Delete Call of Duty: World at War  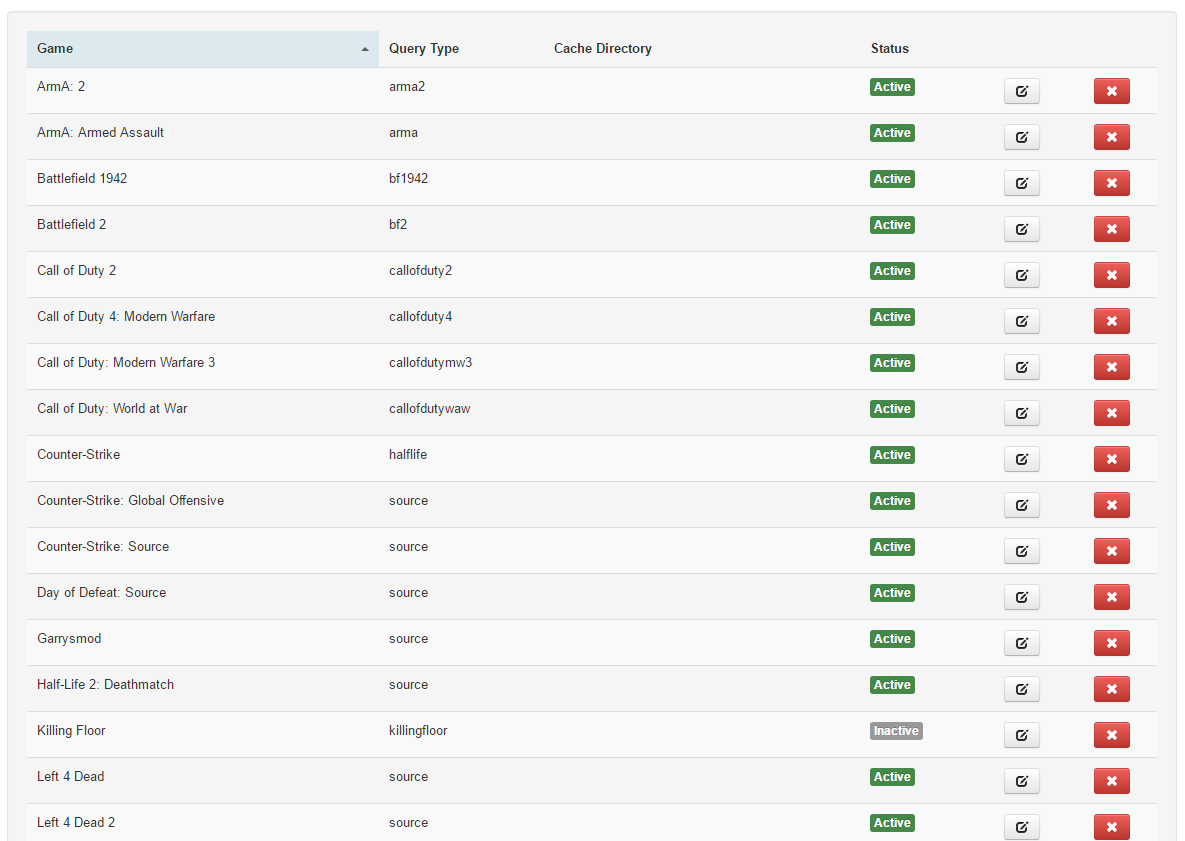point(1112,413)
